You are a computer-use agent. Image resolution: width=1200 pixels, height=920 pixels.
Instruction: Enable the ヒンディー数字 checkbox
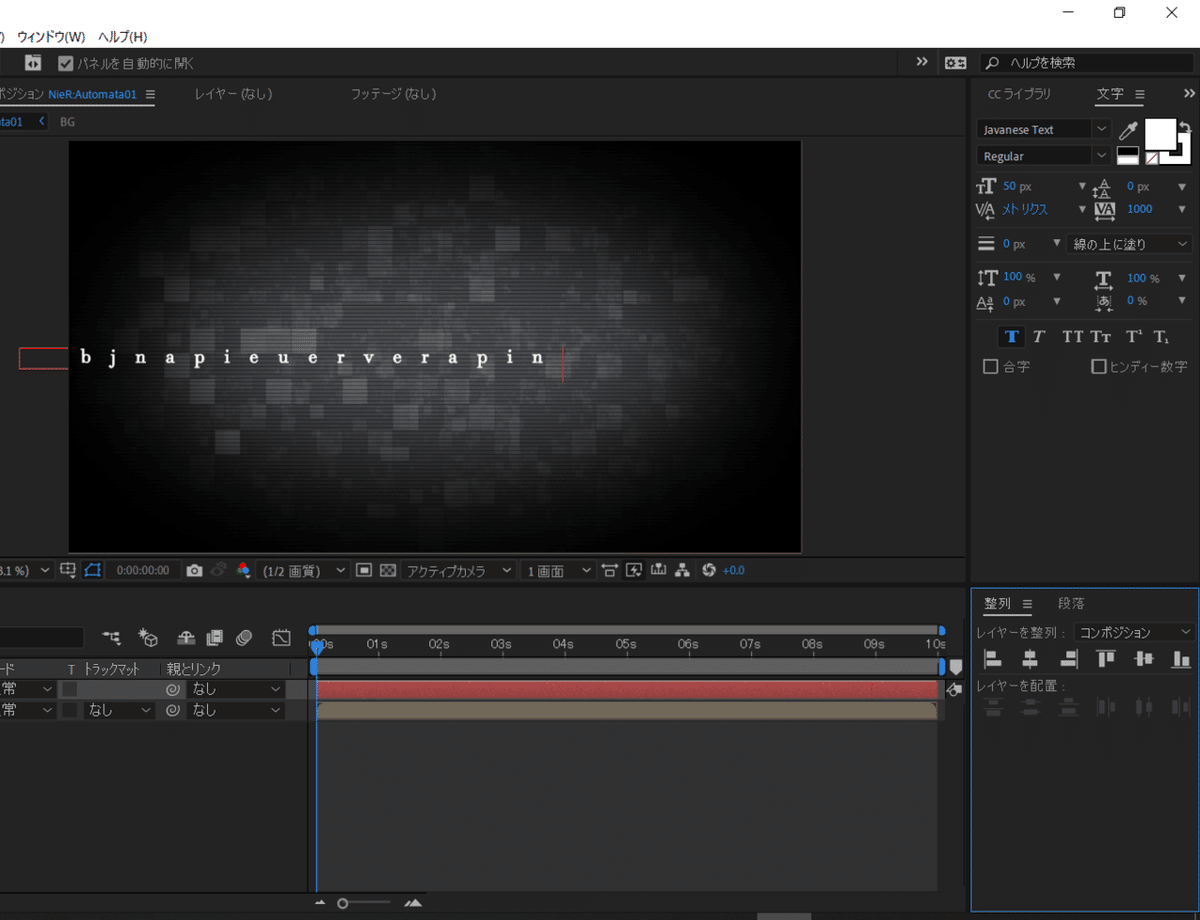pos(1099,367)
